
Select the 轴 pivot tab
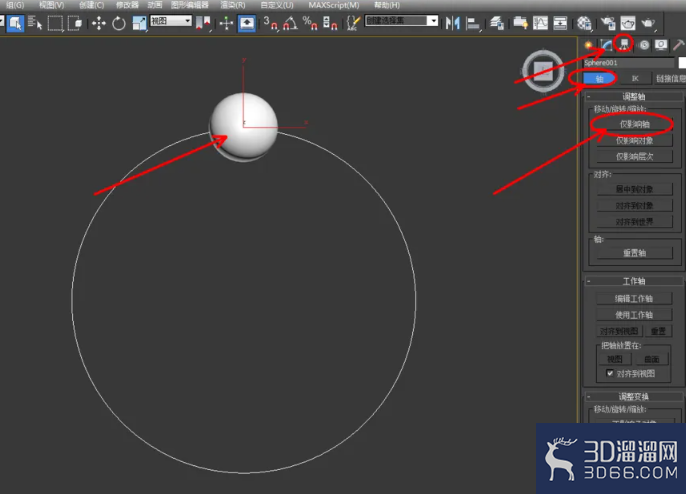coord(599,79)
